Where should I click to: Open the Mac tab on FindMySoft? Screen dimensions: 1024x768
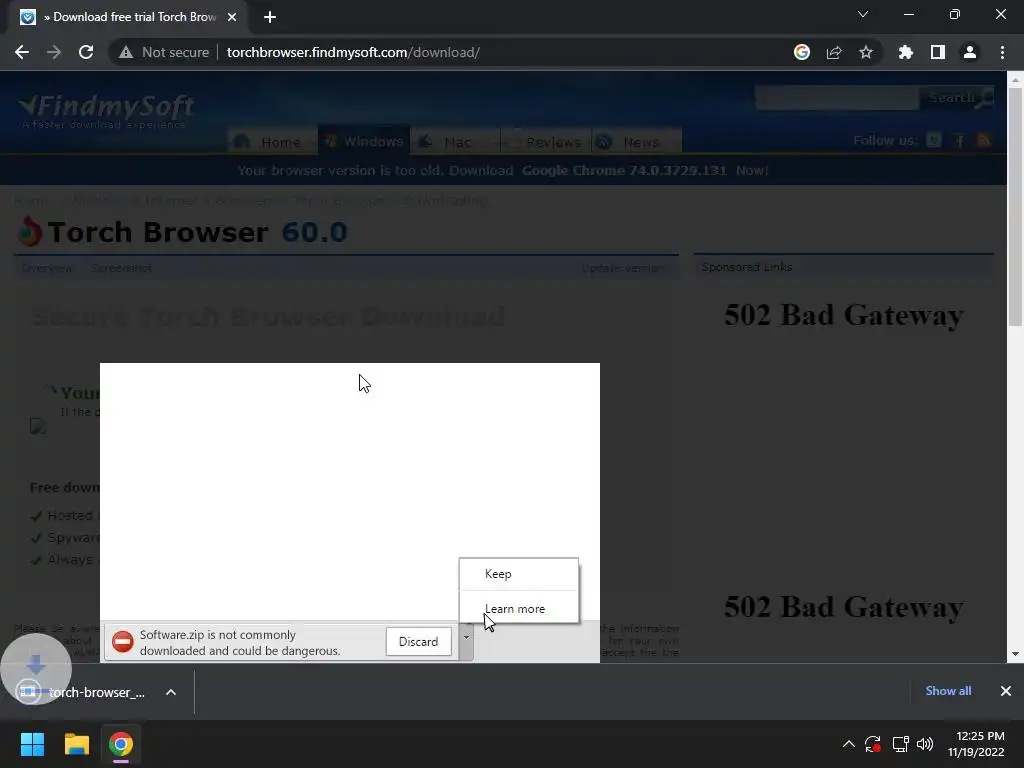[x=455, y=142]
